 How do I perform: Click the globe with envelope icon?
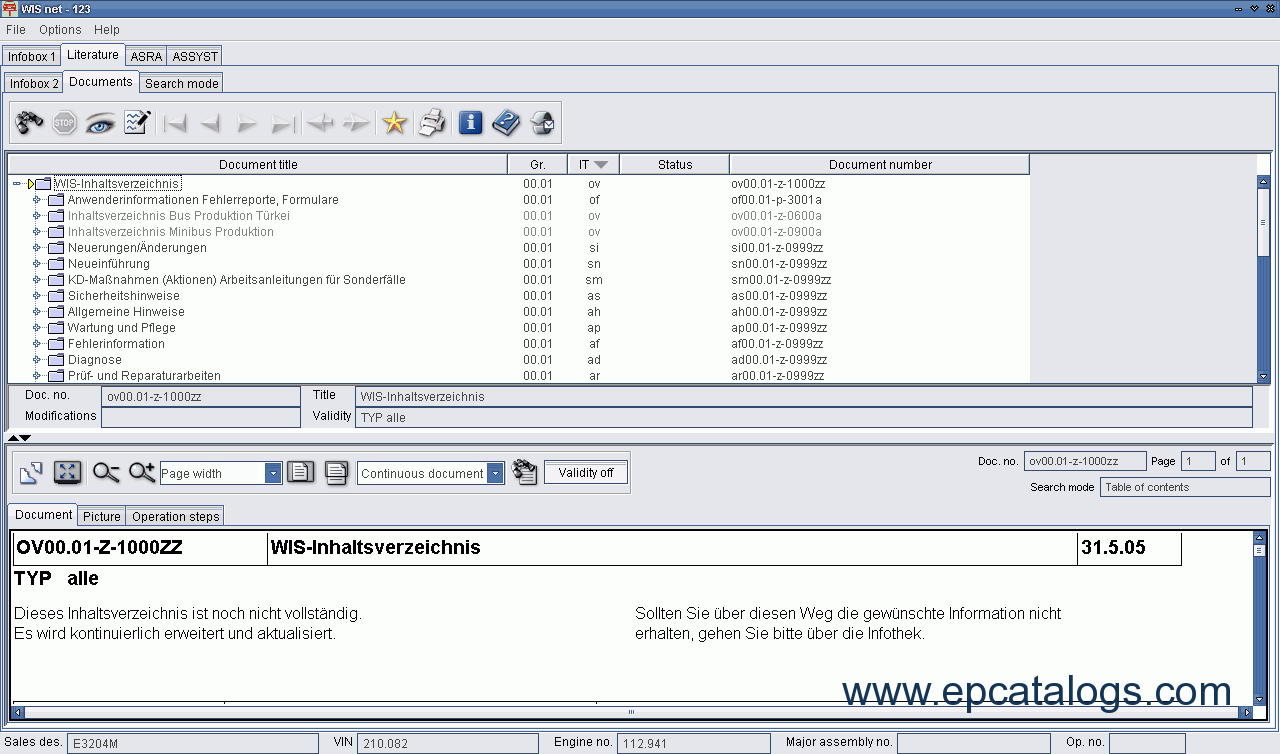542,123
